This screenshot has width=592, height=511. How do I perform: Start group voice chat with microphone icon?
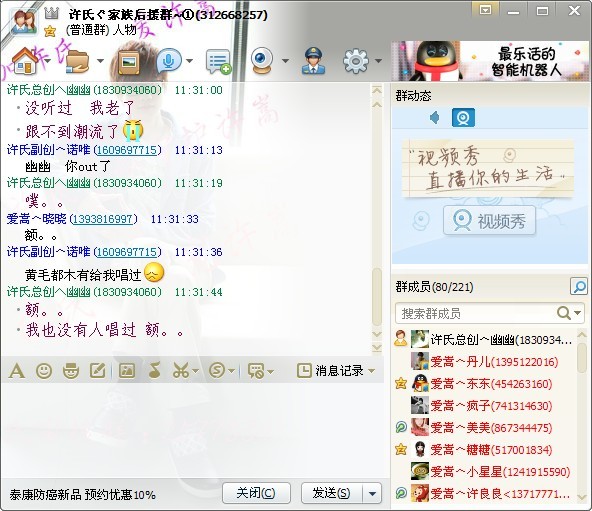coord(169,60)
